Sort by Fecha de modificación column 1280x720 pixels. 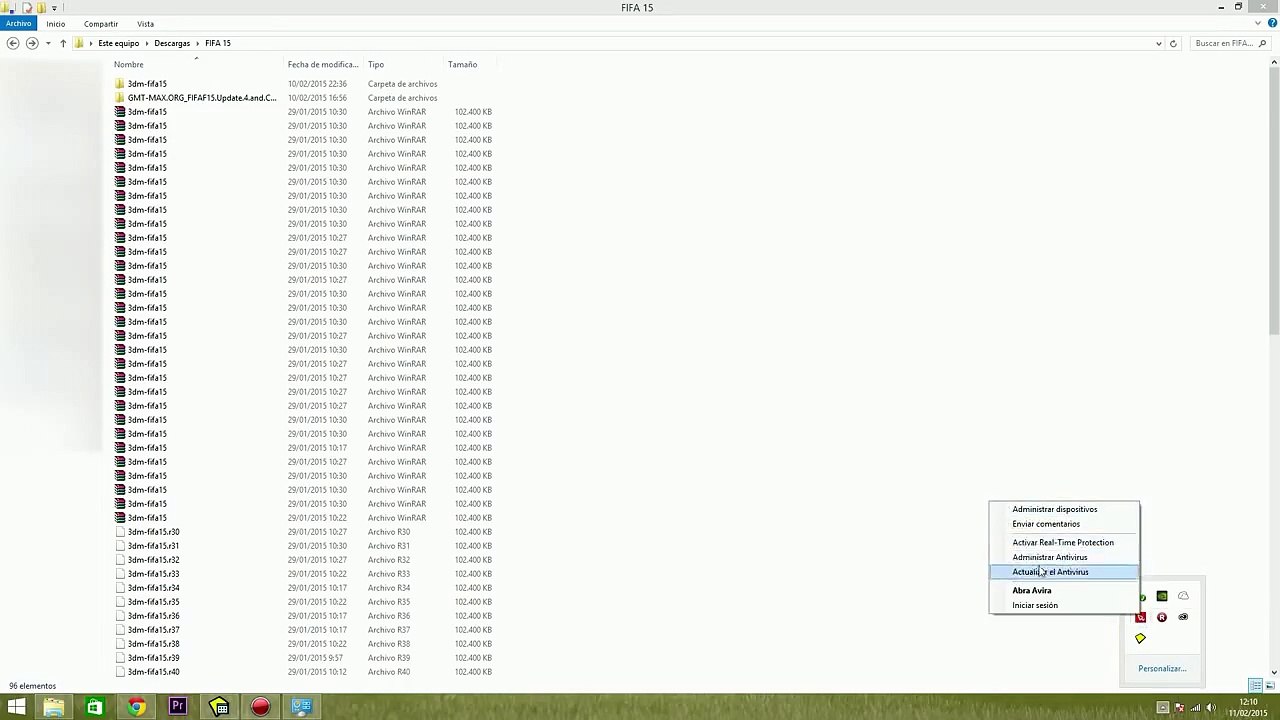[x=323, y=65]
